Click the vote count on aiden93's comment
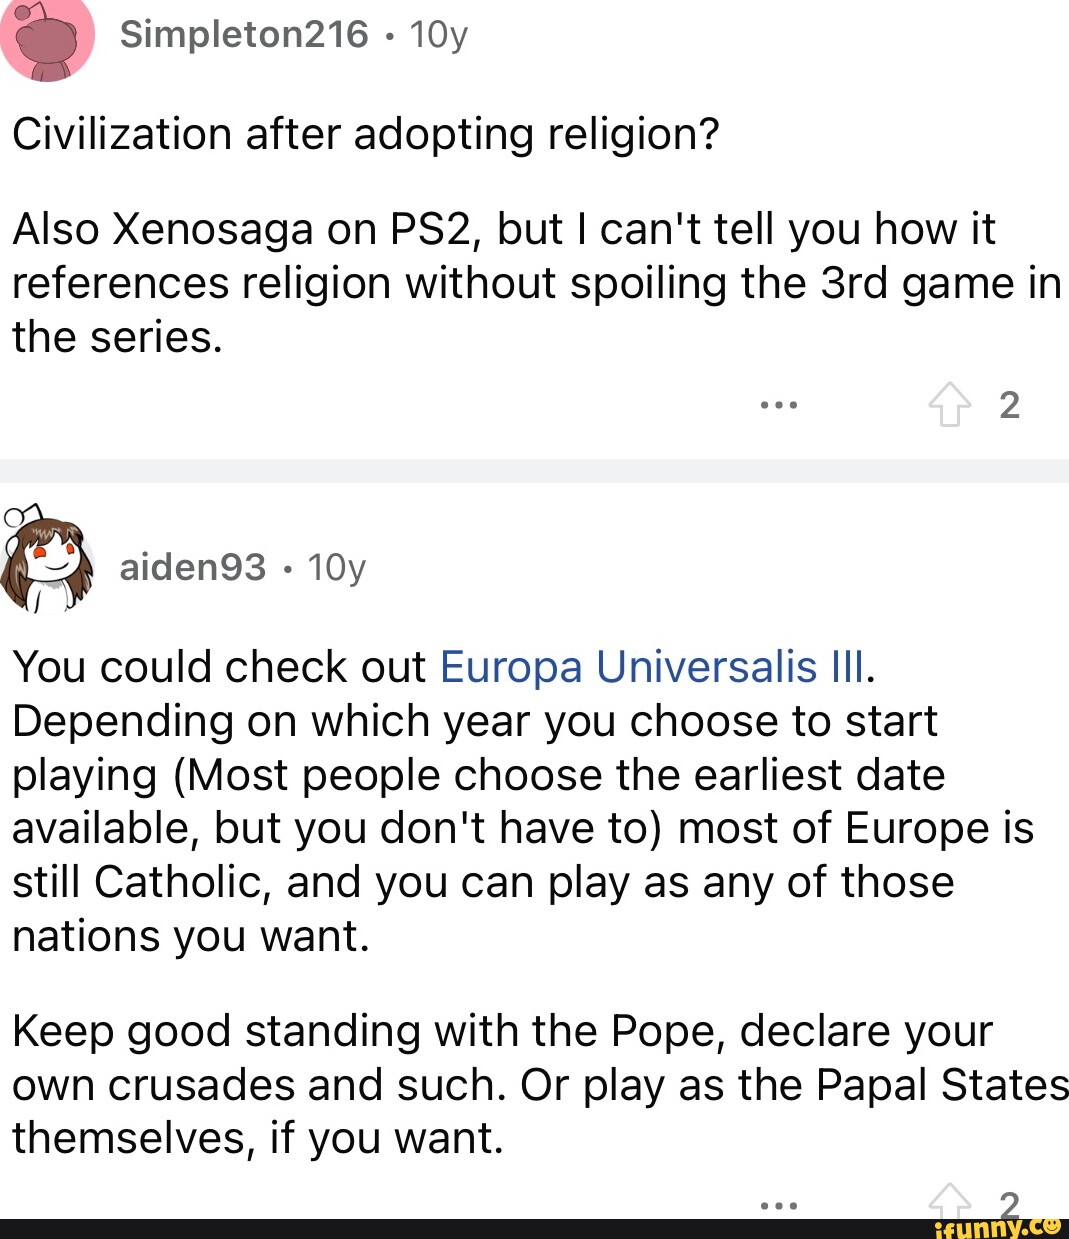 coord(1009,1203)
